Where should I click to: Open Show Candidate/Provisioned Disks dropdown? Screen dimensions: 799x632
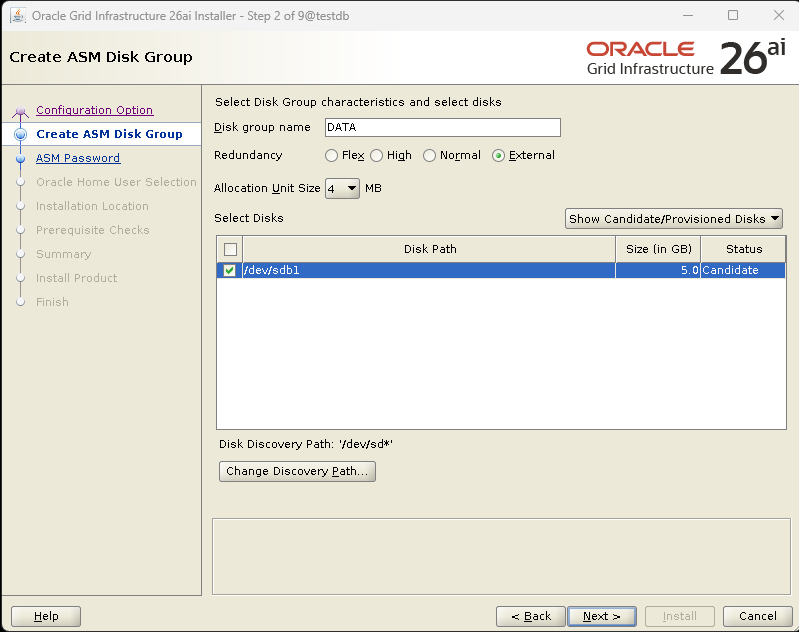coord(674,219)
